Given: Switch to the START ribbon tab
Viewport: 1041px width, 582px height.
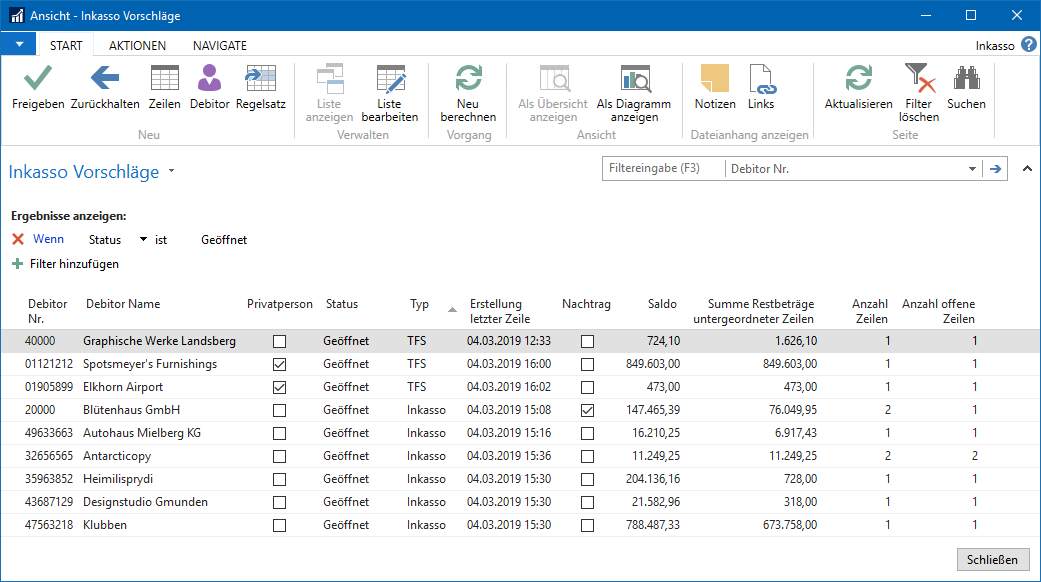Looking at the screenshot, I should point(66,46).
